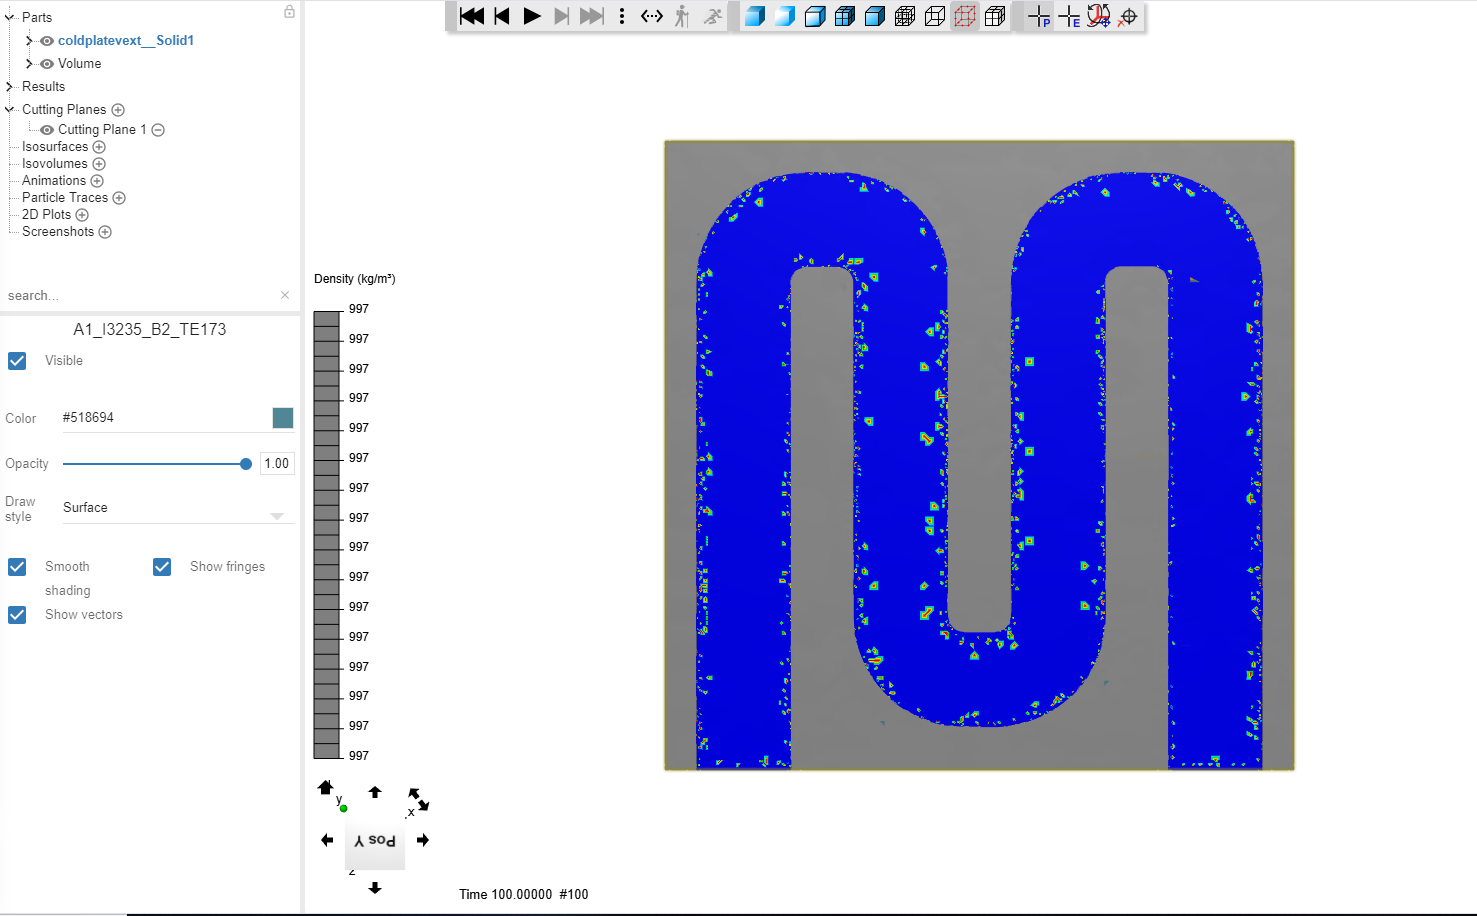Viewport: 1477px width, 916px height.
Task: Activate the element pick crosshair tool (E)
Action: click(1069, 16)
